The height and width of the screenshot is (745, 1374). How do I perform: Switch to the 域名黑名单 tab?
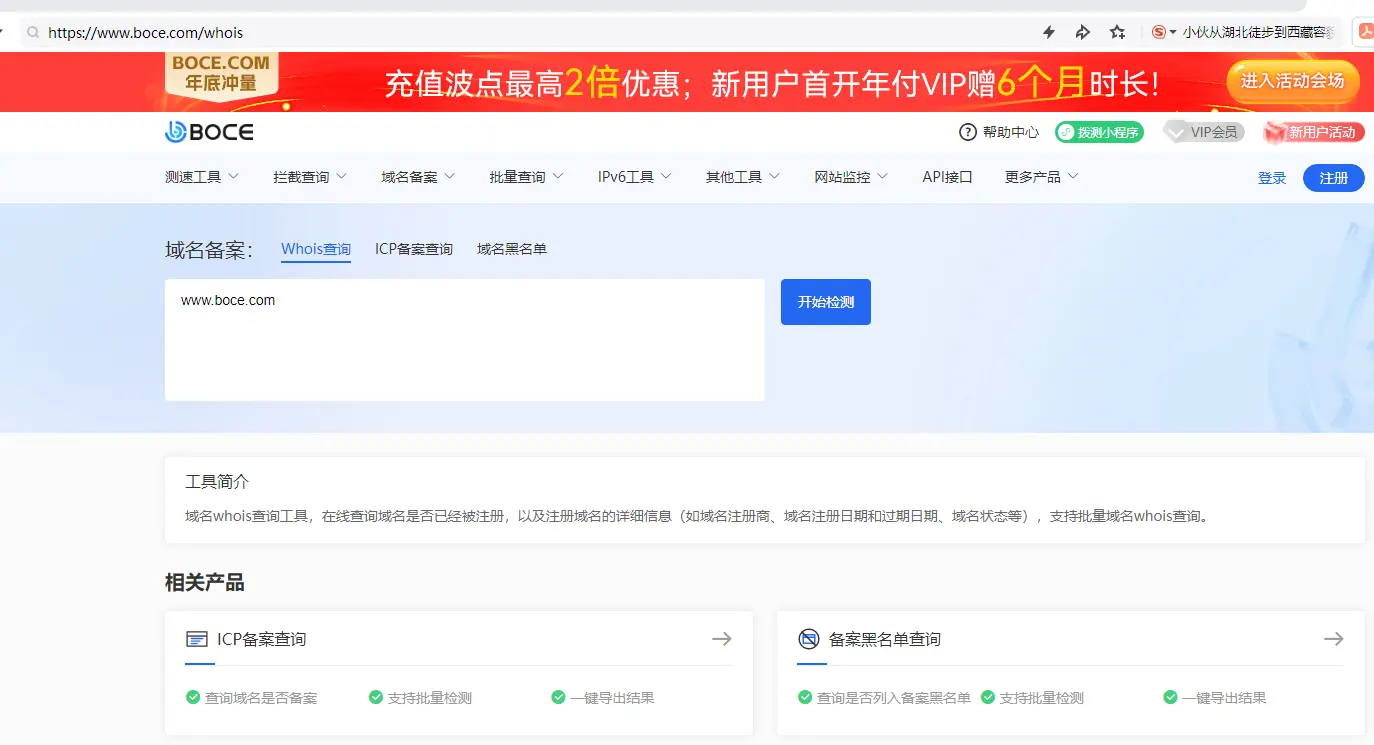[512, 249]
